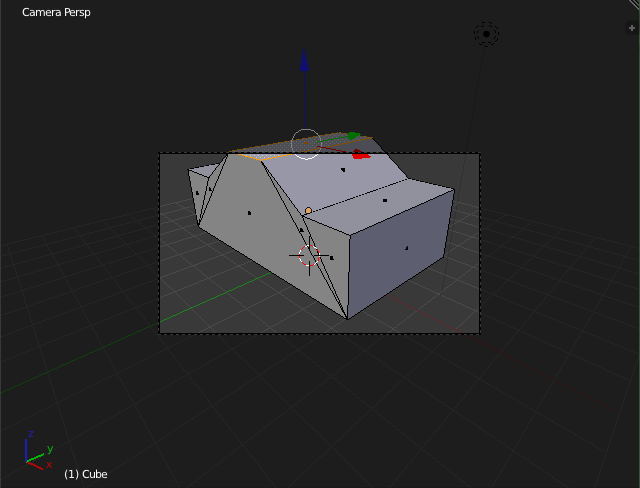Screen dimensions: 640x488
Task: Select the right front face center dot
Action: (x=406, y=248)
